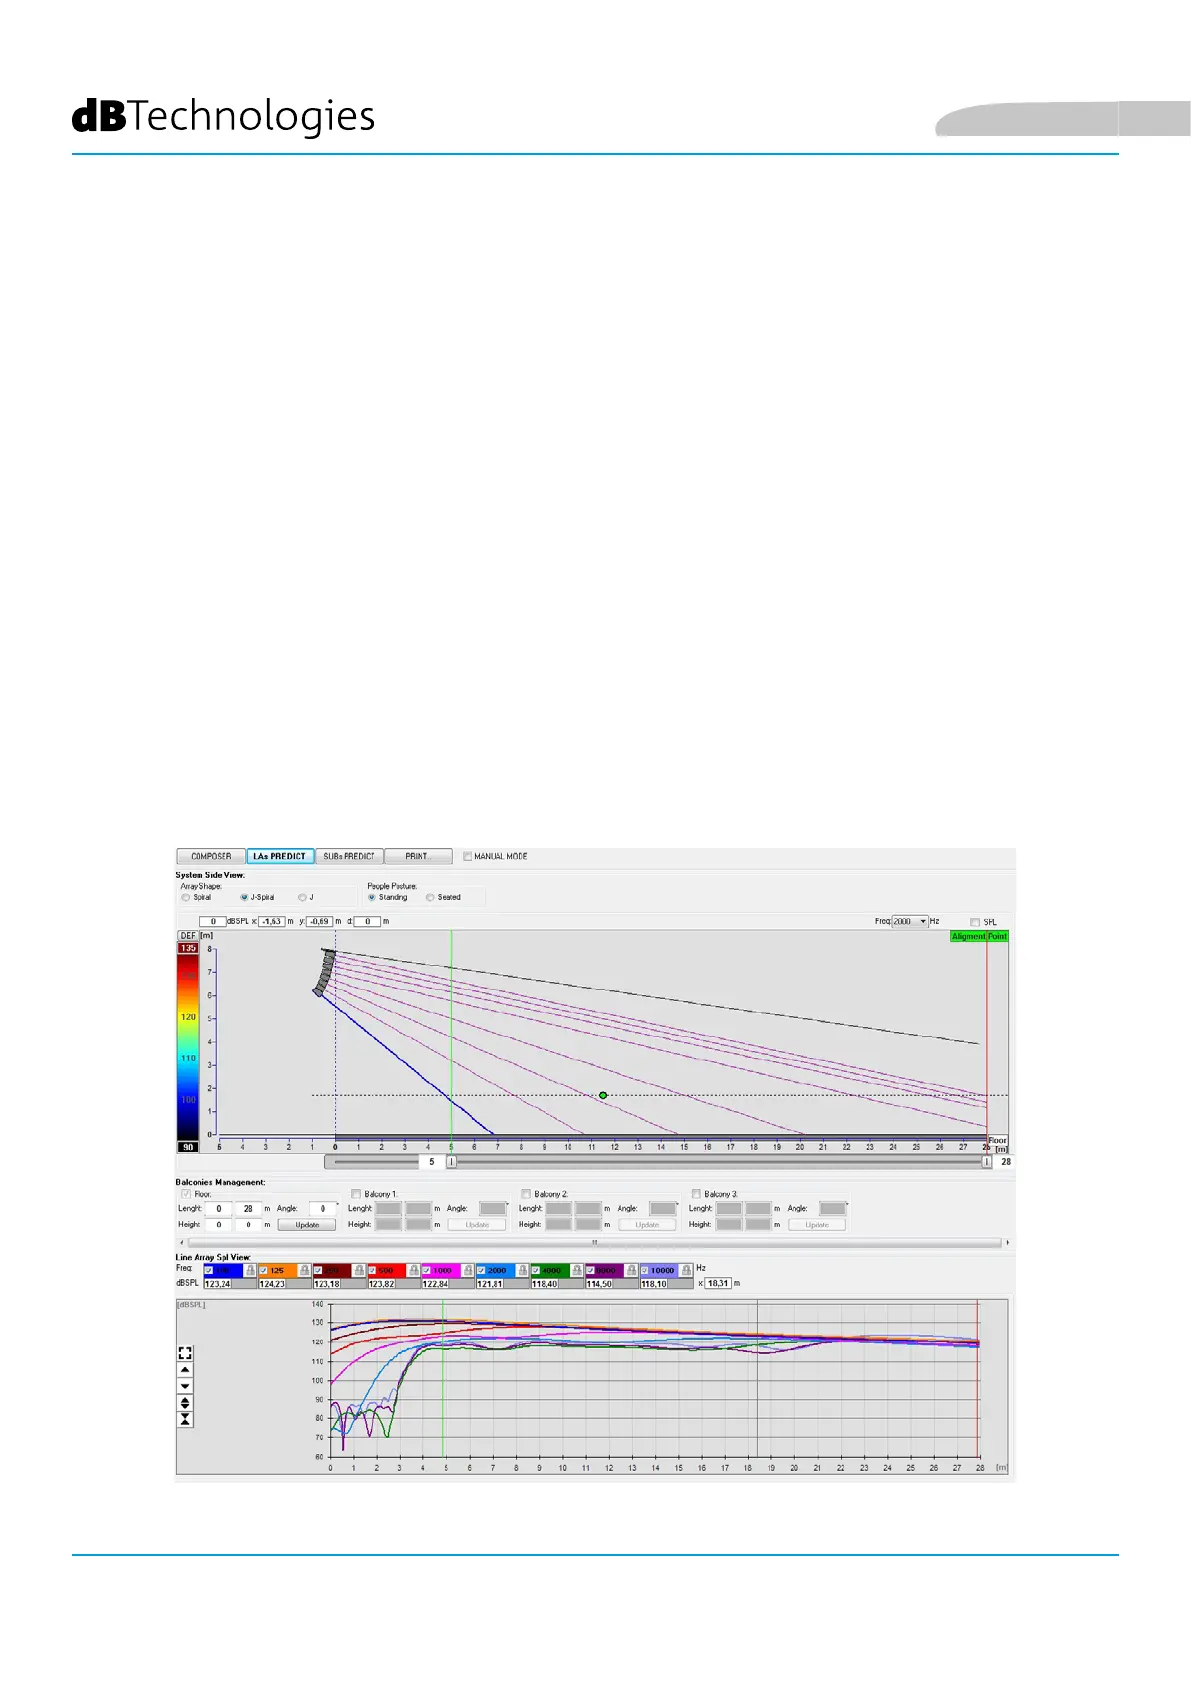
Task: Switch to the COMPOSER tab
Action: click(211, 857)
